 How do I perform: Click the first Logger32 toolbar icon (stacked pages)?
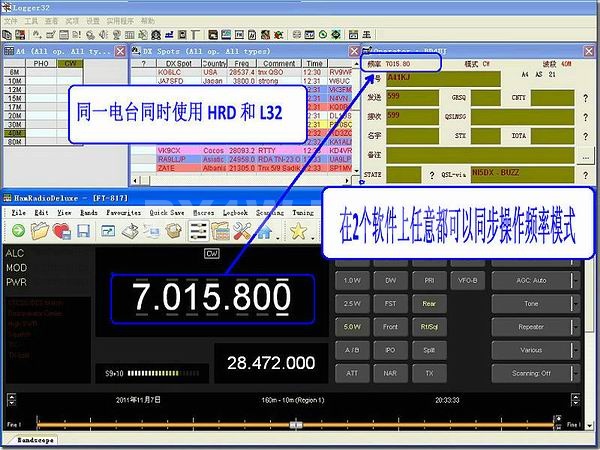coord(7,35)
